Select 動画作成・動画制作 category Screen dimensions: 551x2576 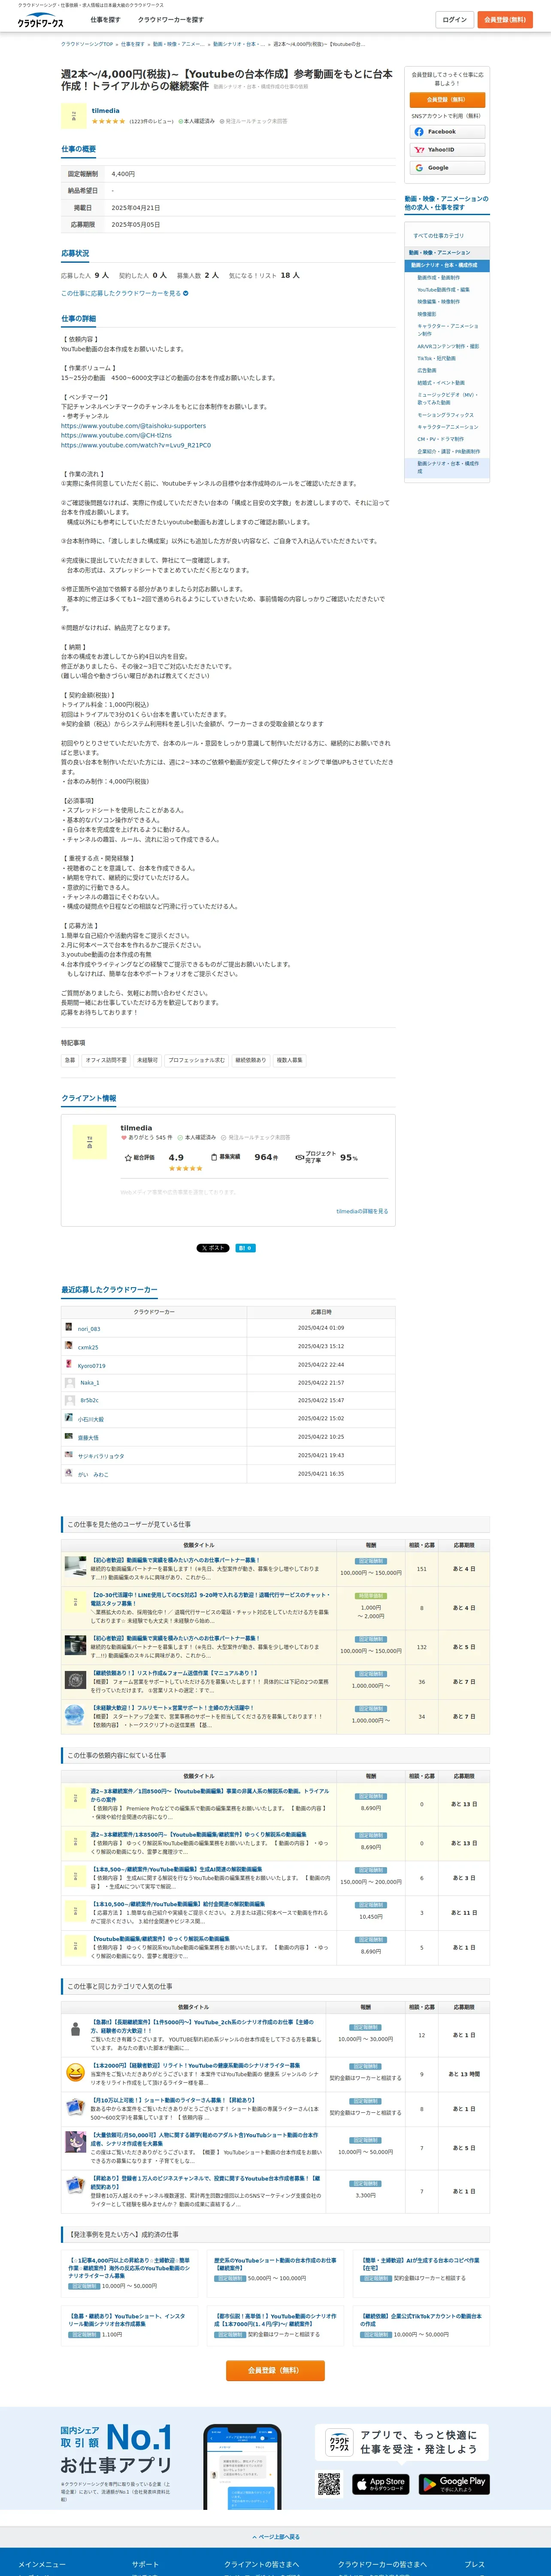coord(439,278)
